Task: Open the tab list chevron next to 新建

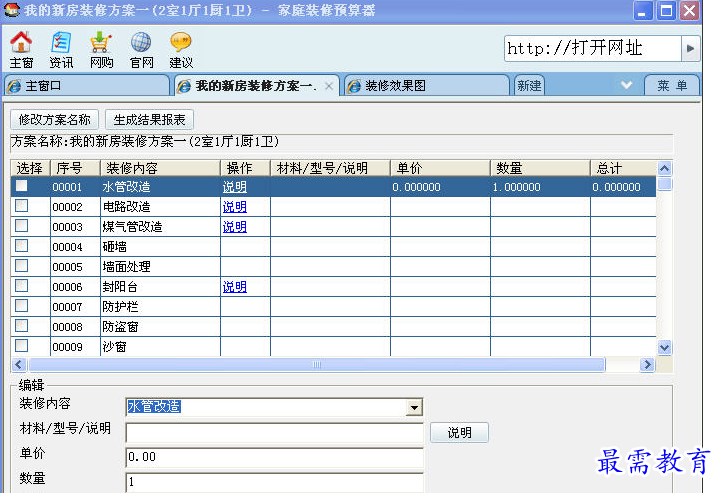Action: [x=626, y=85]
